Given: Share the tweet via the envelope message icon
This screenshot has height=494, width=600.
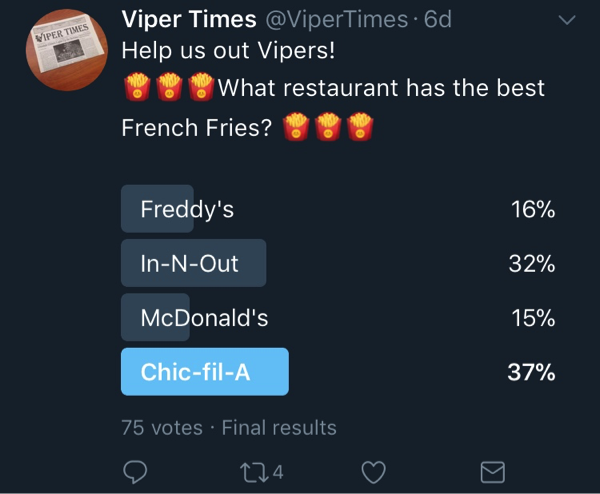Looking at the screenshot, I should click(492, 472).
